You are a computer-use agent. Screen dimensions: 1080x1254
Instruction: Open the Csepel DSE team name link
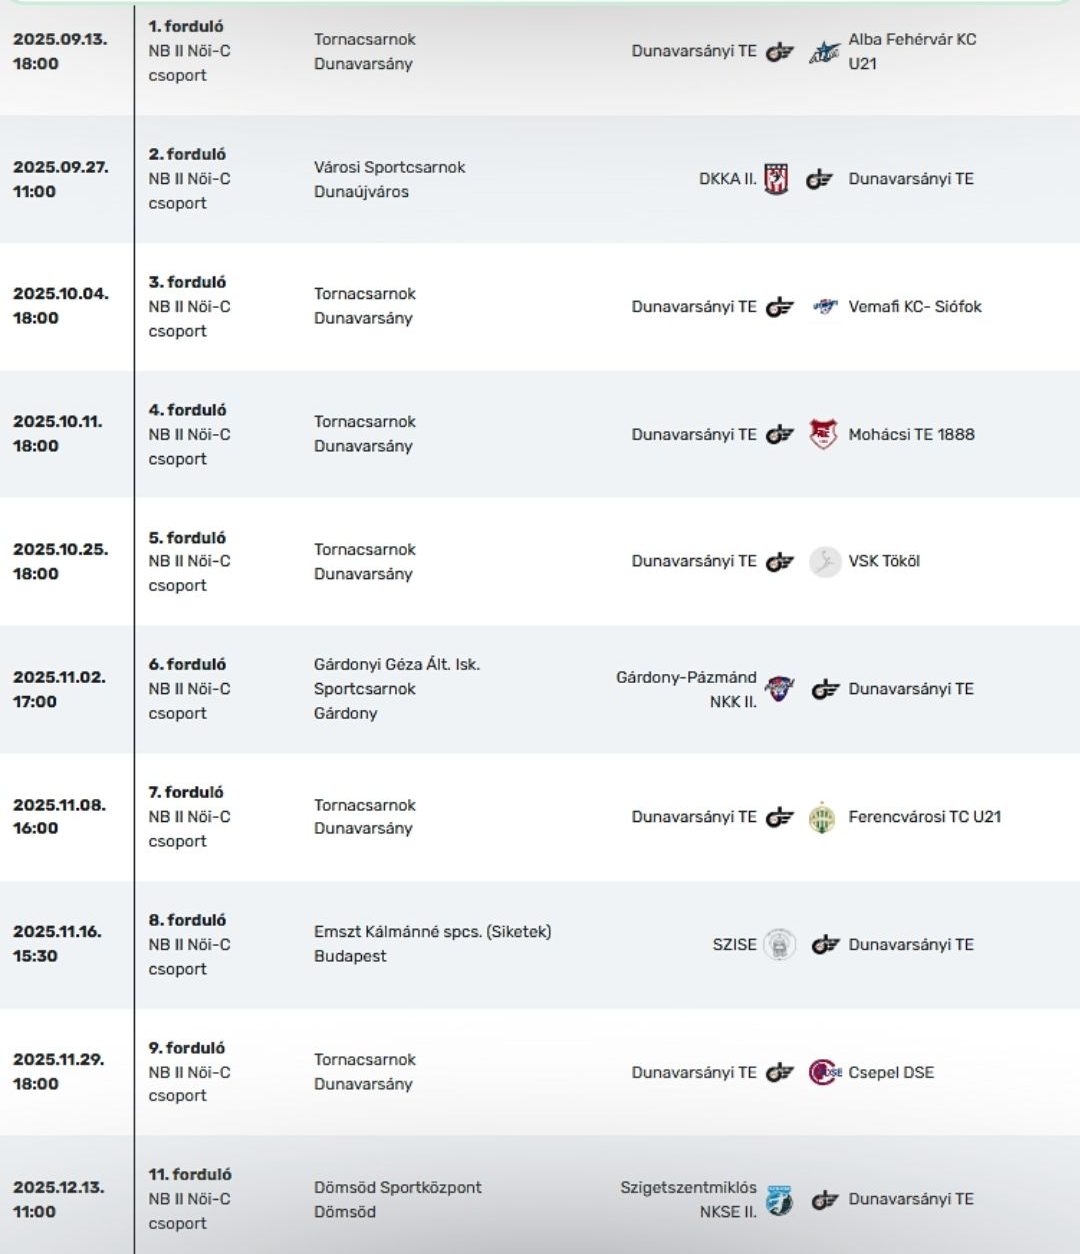pos(891,1073)
